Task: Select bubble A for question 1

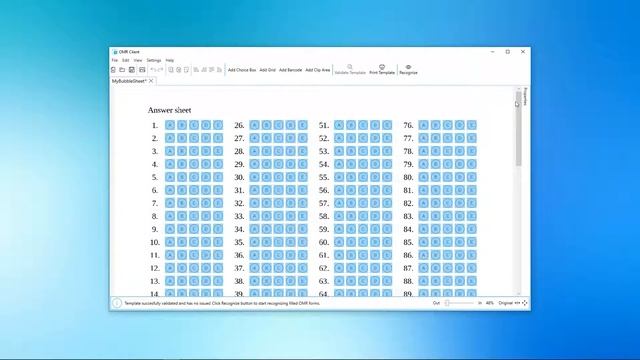Action: click(x=170, y=125)
